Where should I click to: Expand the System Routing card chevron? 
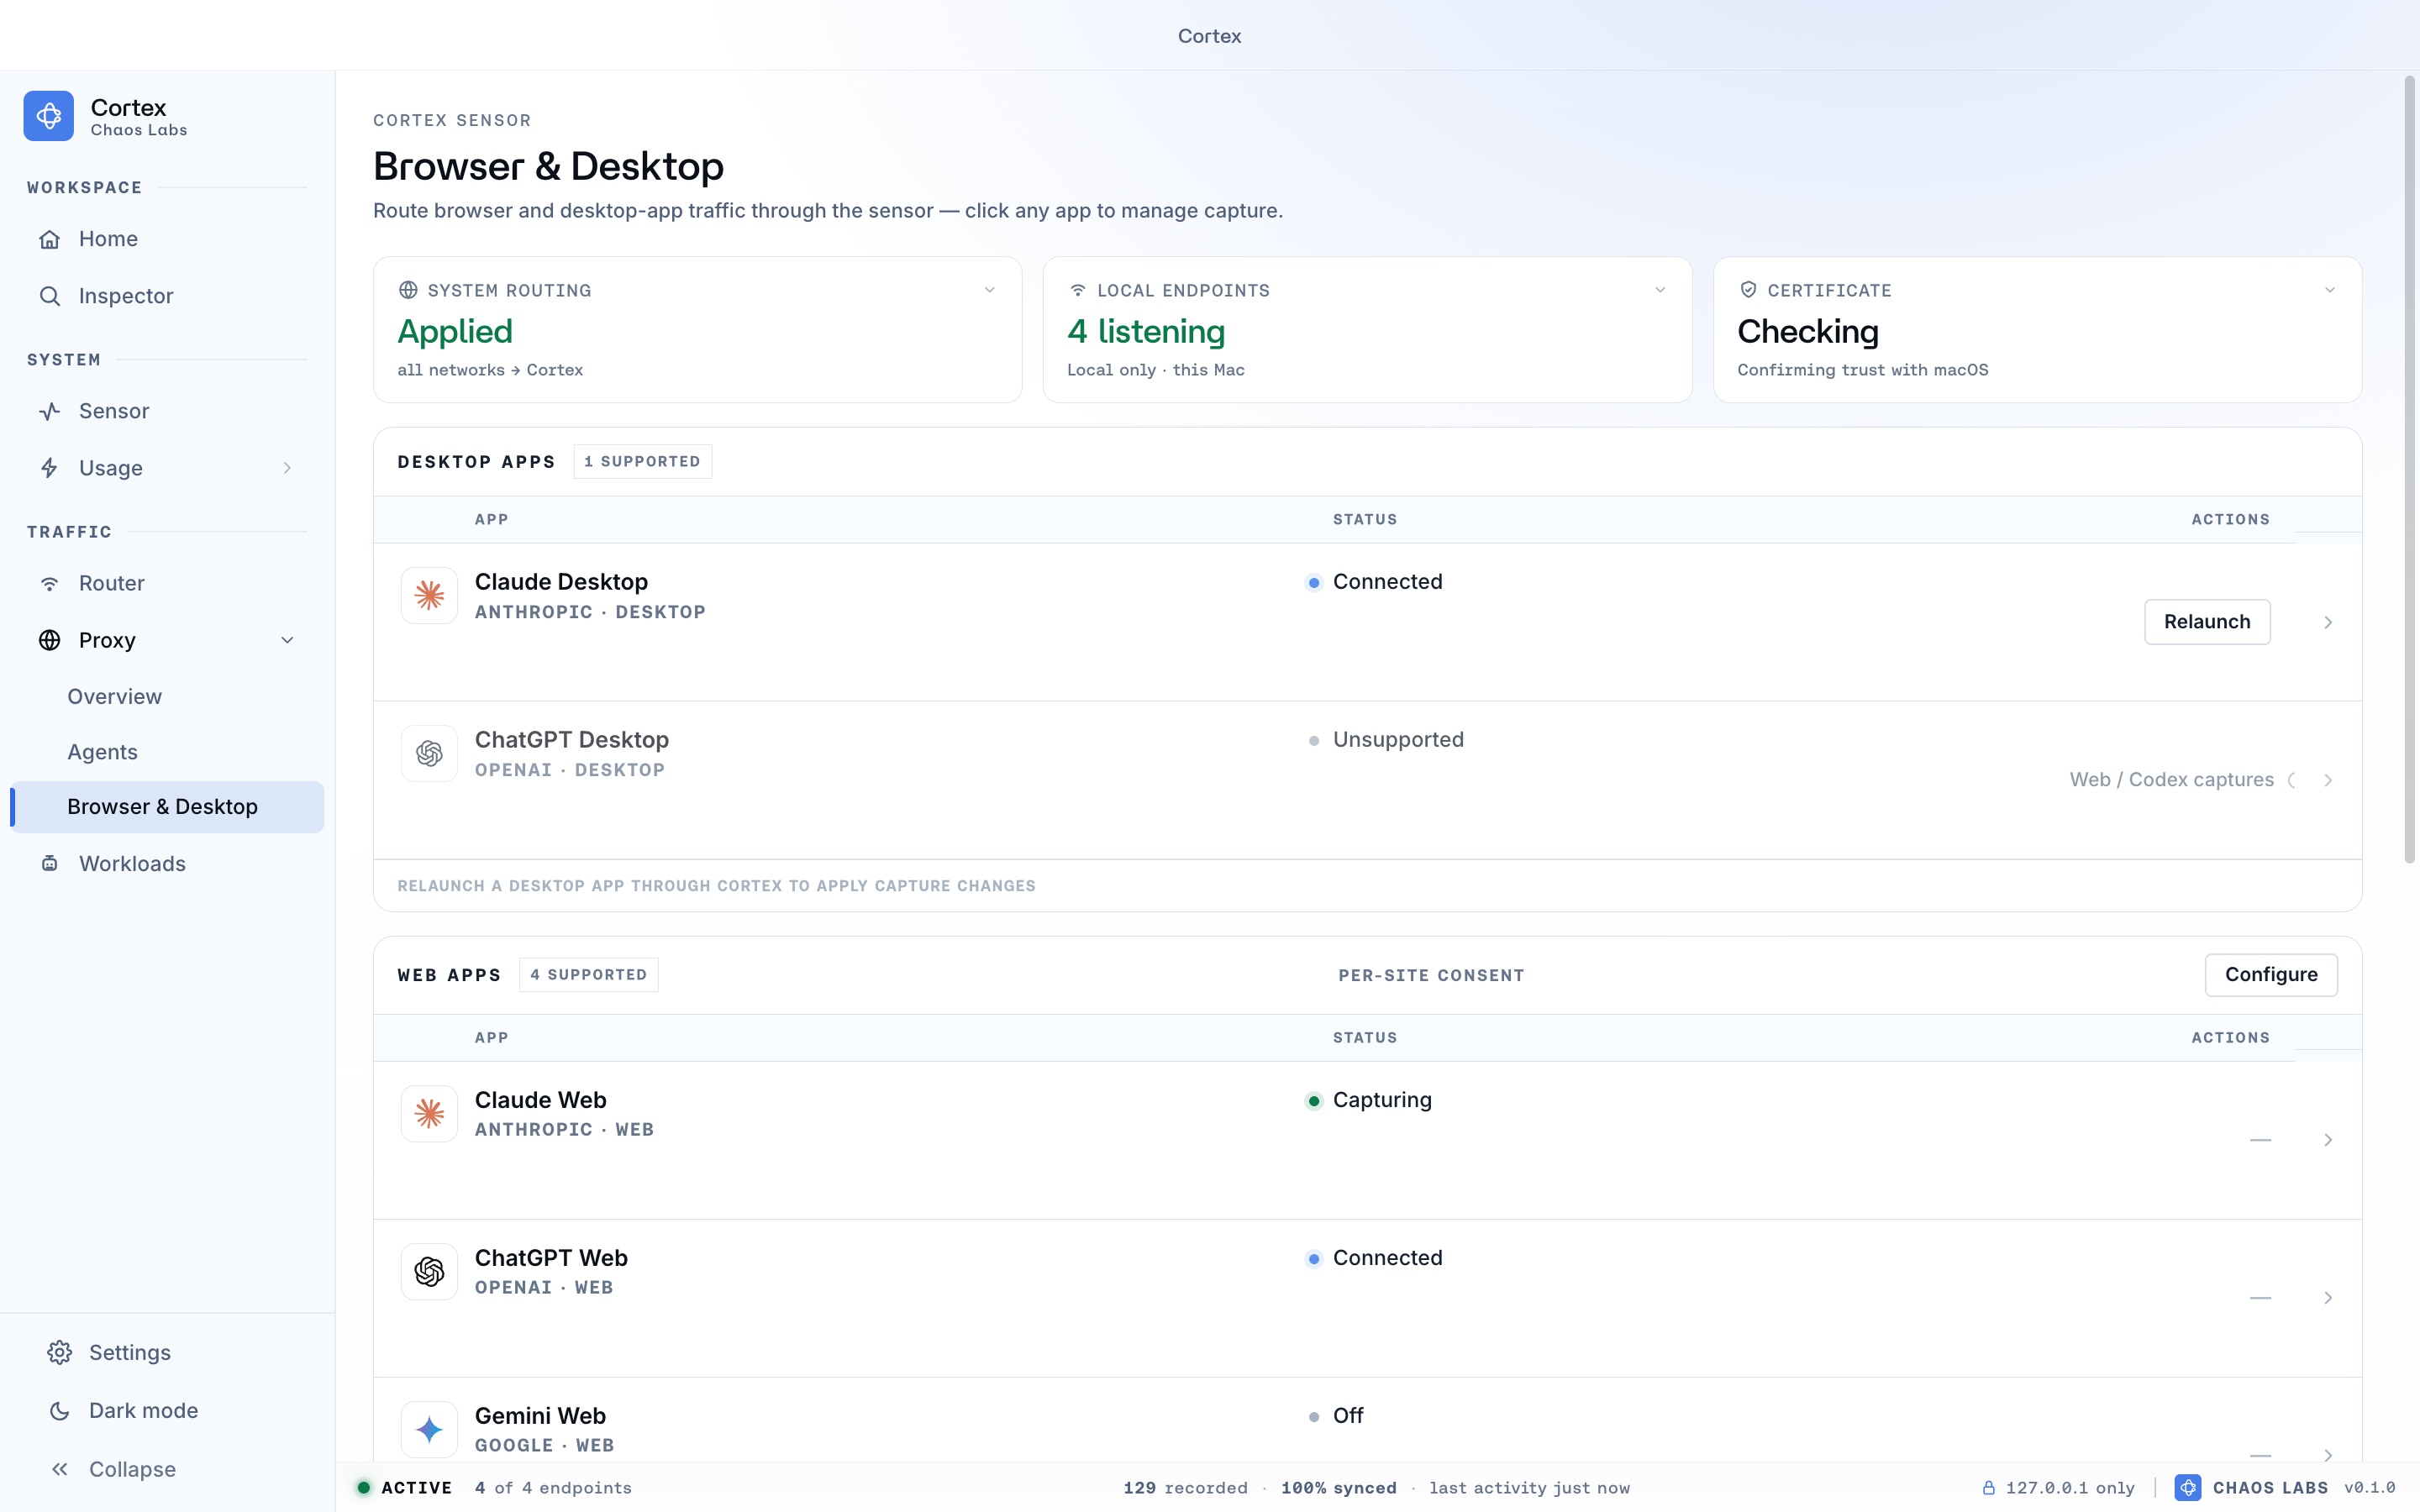click(x=990, y=290)
